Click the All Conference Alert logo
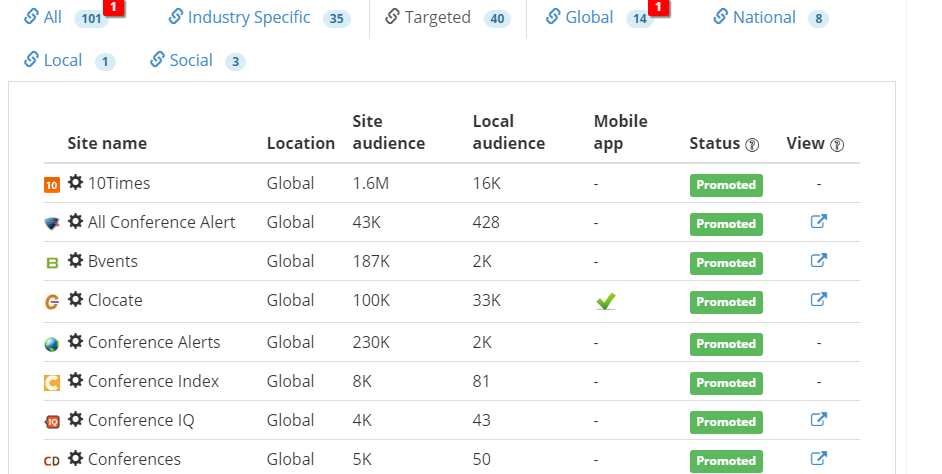 [52, 224]
